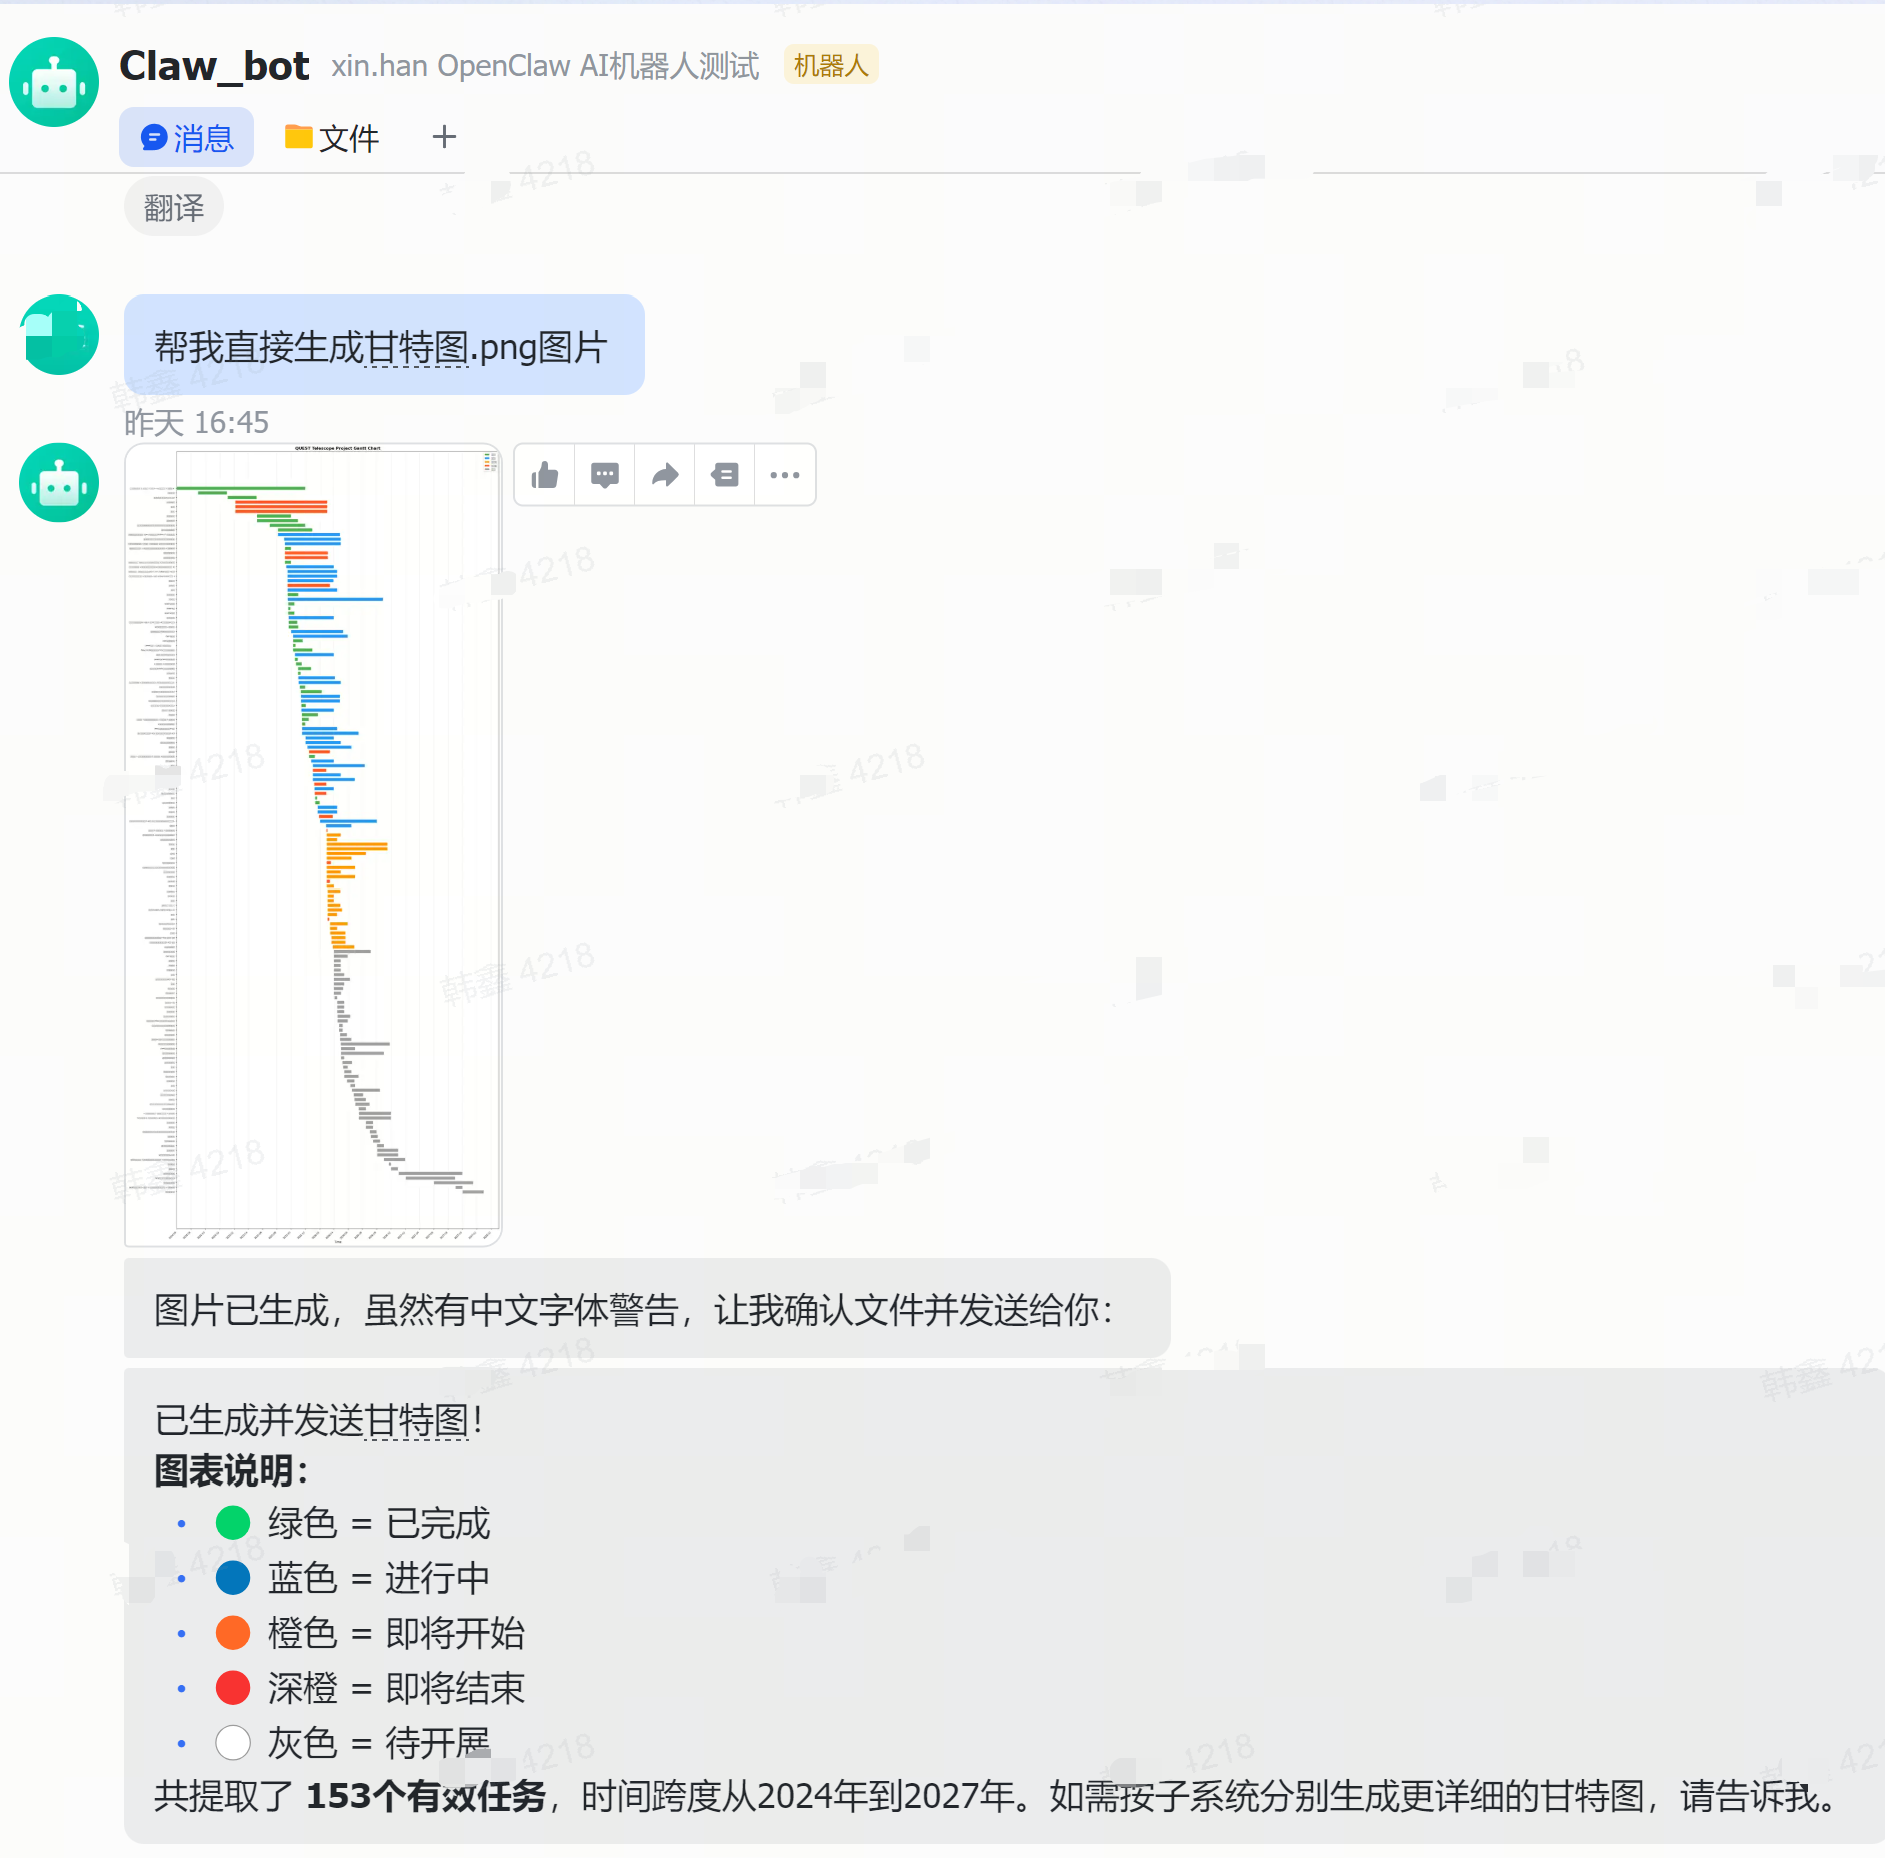
Task: Quote-reply to the Gantt chart message
Action: point(723,475)
